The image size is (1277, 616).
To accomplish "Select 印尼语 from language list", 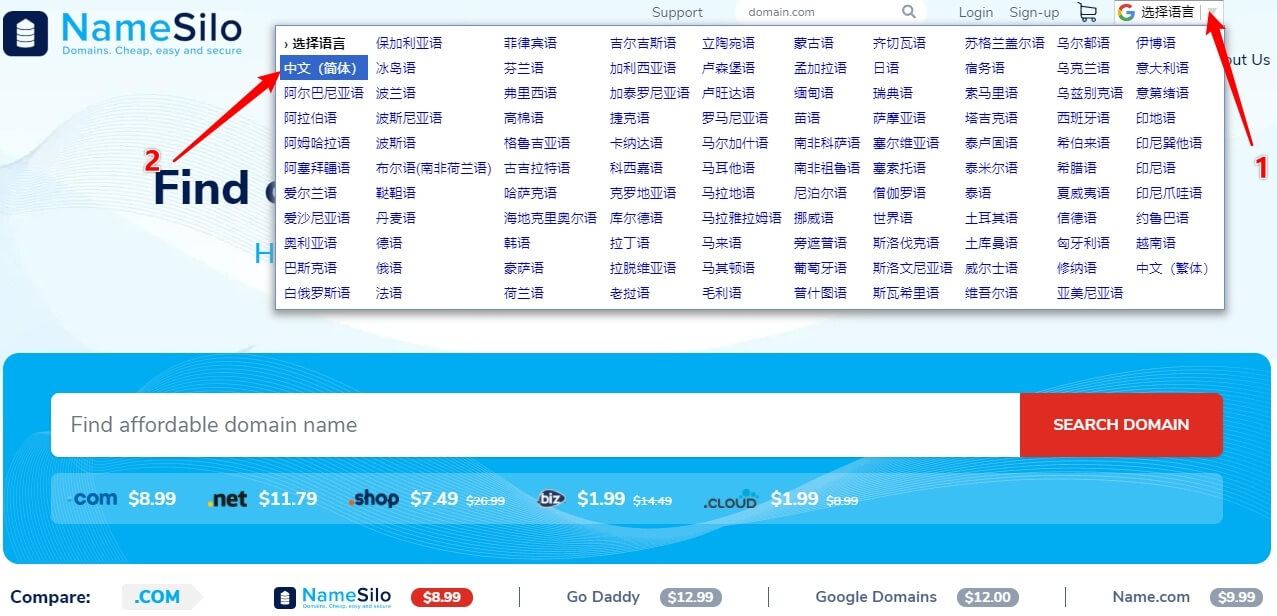I will [1155, 168].
